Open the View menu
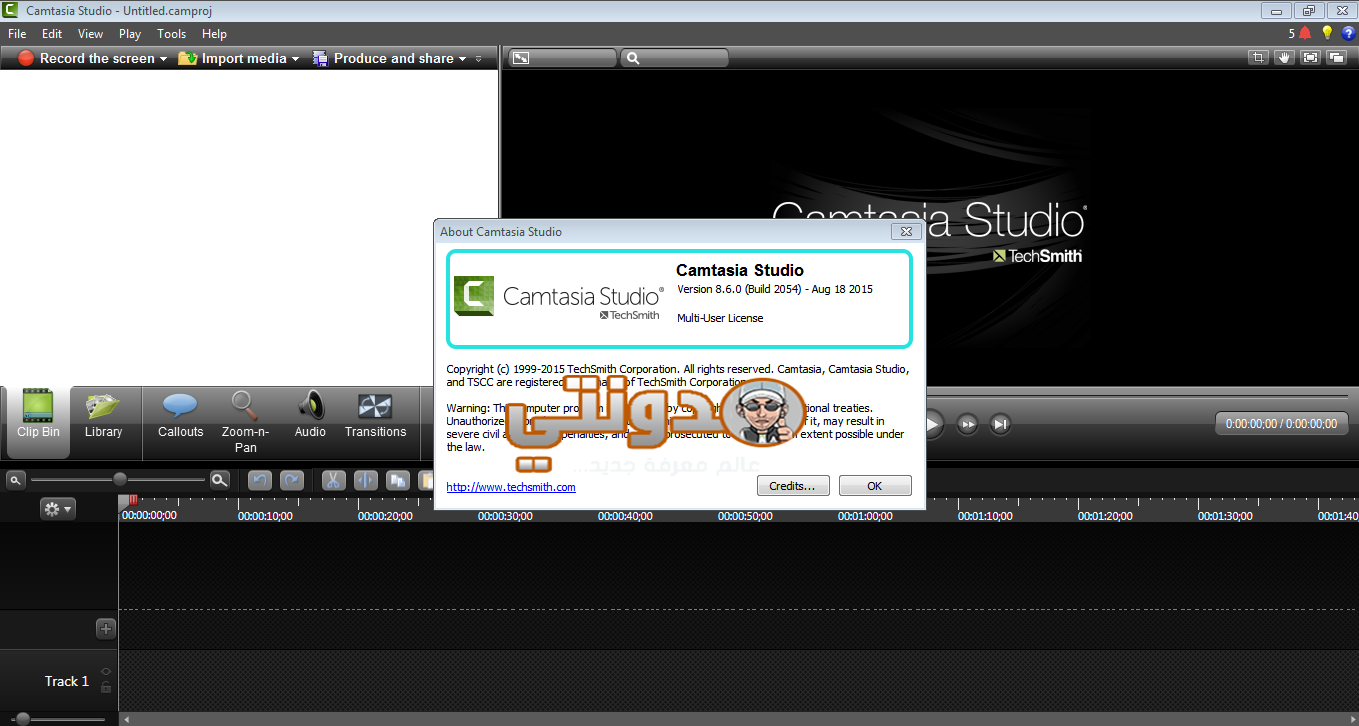The image size is (1359, 726). (90, 34)
